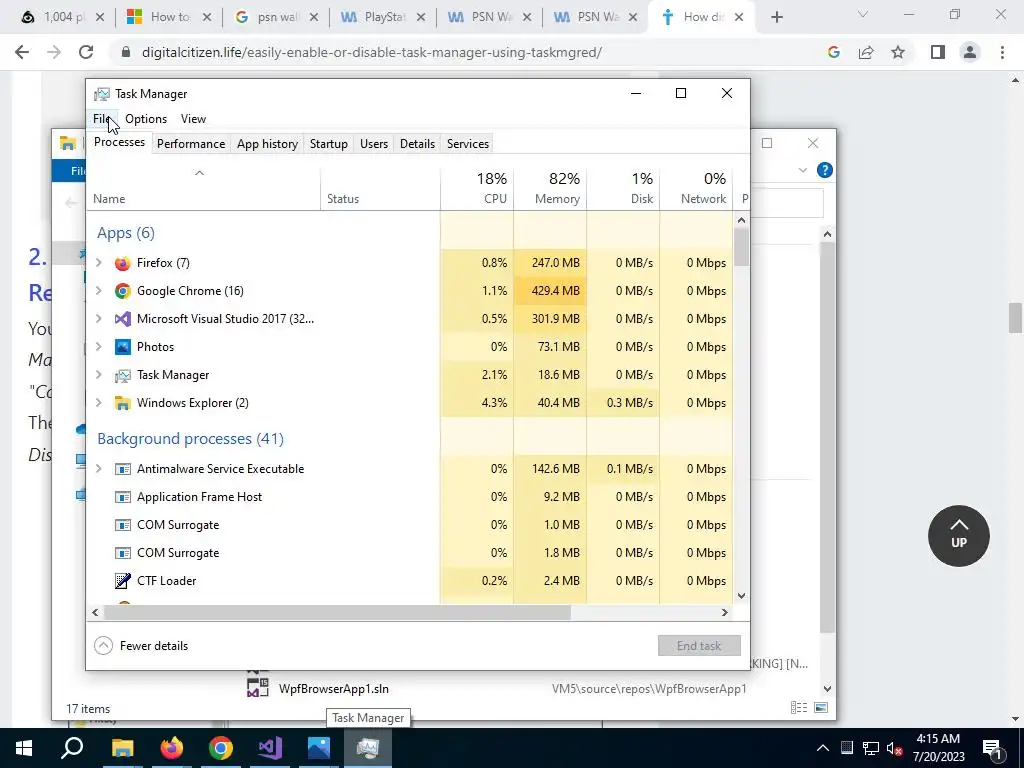Expand the Windows Explorer (2) group
This screenshot has height=768, width=1024.
[x=99, y=403]
